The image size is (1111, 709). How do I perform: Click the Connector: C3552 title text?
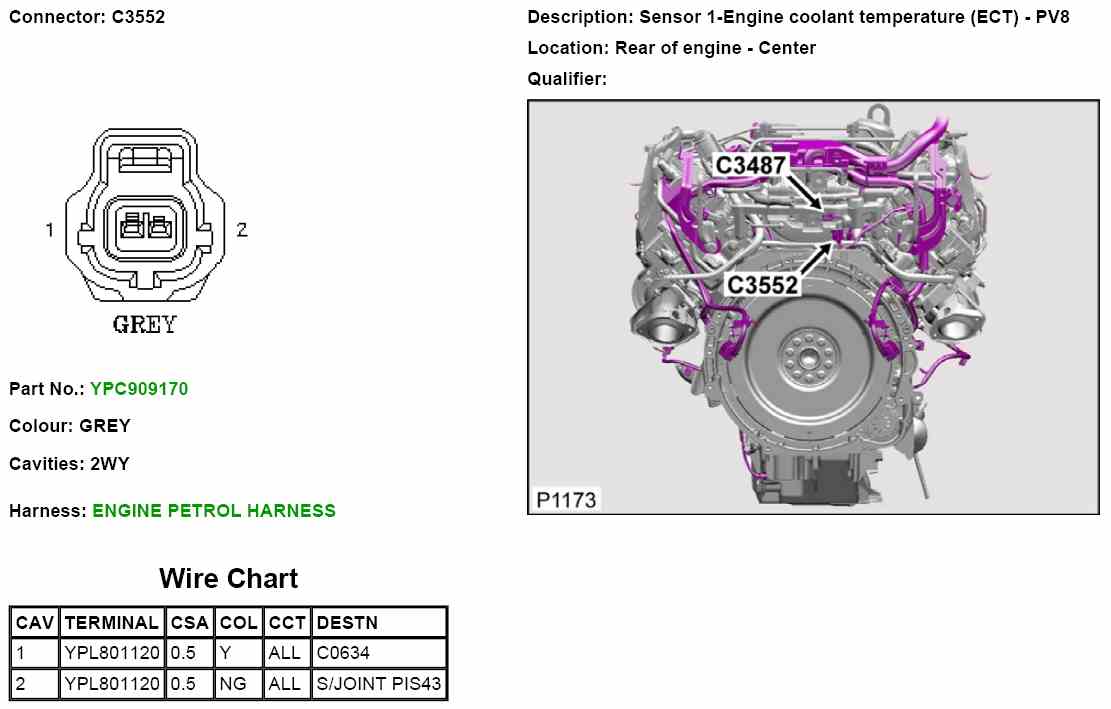tap(88, 17)
